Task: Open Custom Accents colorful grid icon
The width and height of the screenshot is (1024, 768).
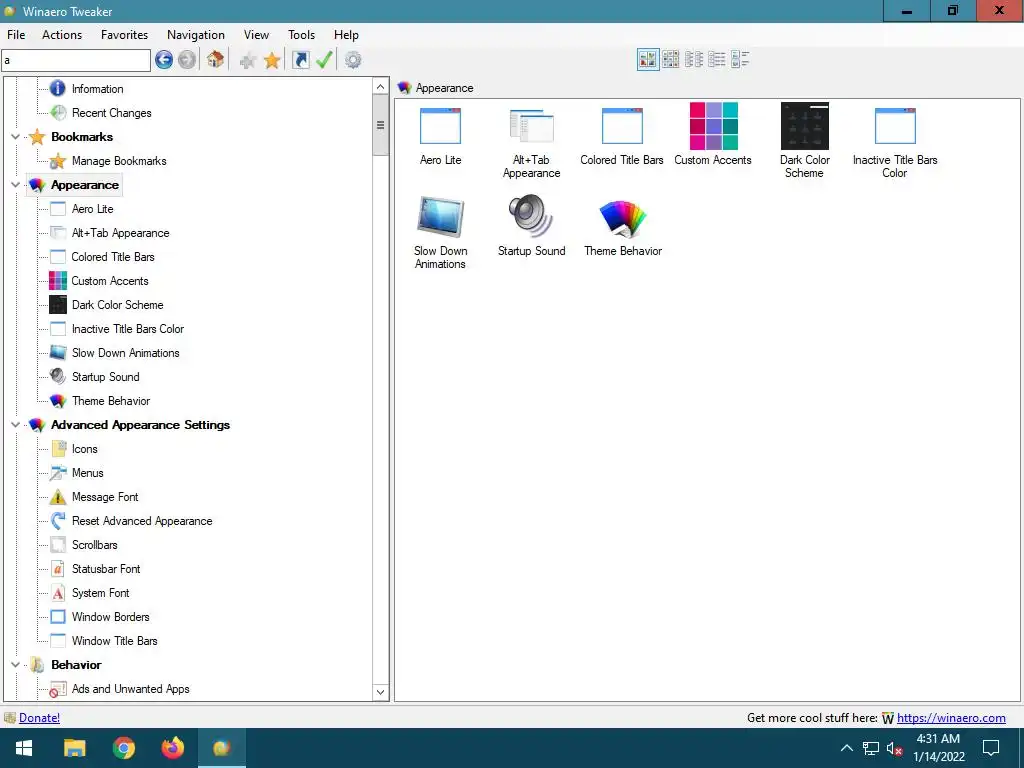Action: [x=713, y=126]
